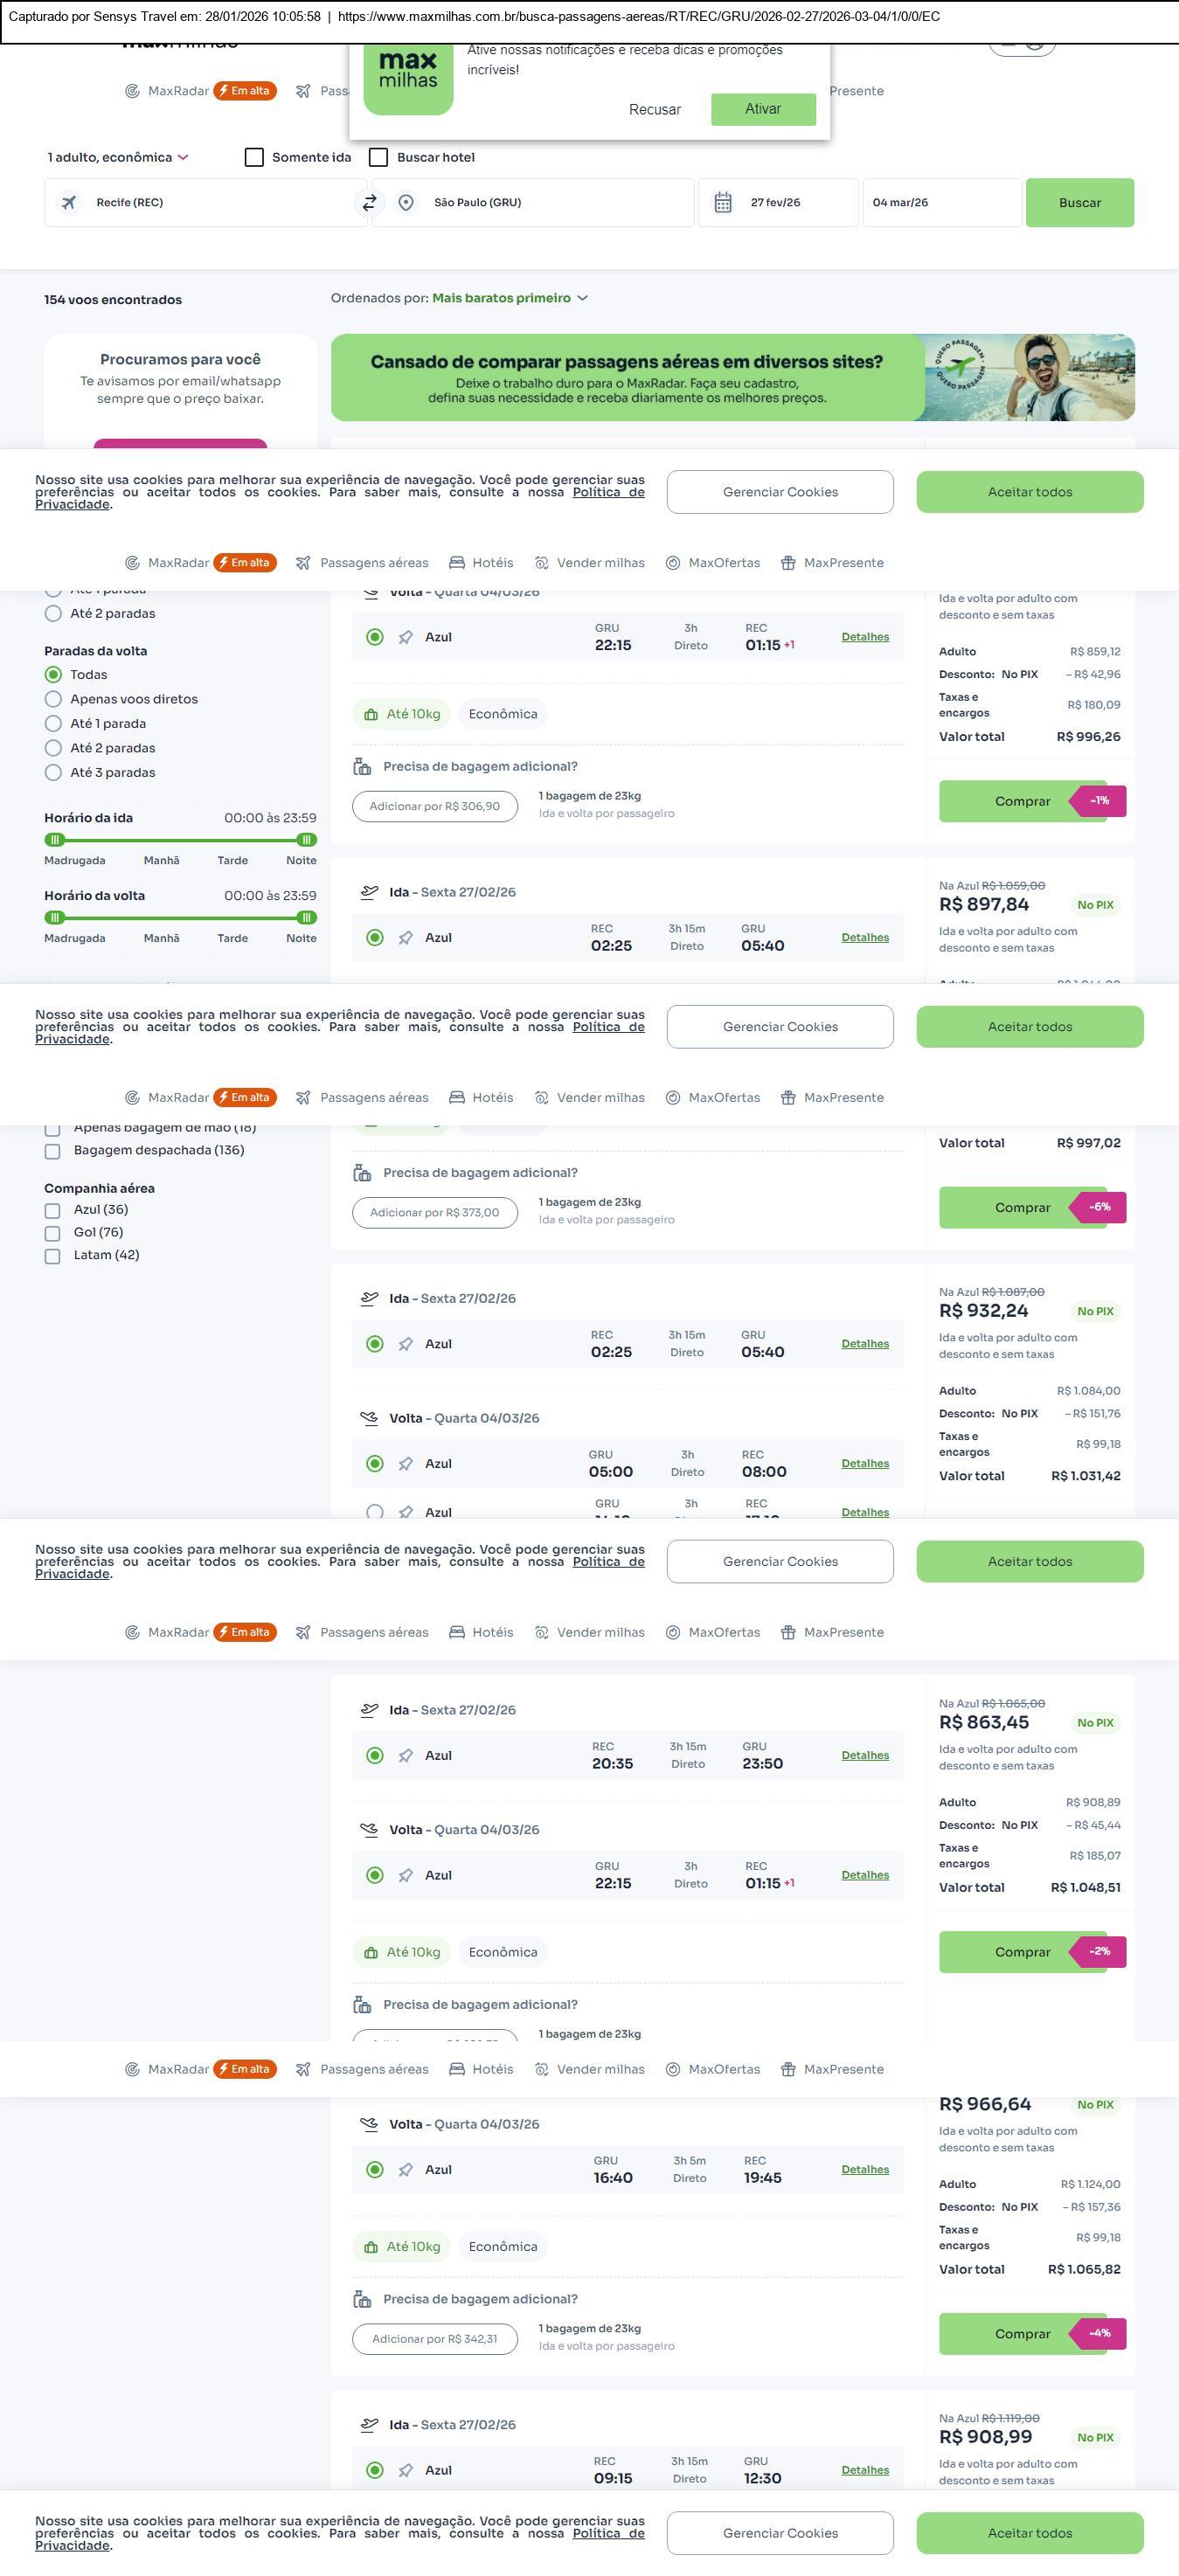Click the departure plane icon beside 'Ida - Sexta 27/02/26'
This screenshot has height=2576, width=1179.
[369, 892]
